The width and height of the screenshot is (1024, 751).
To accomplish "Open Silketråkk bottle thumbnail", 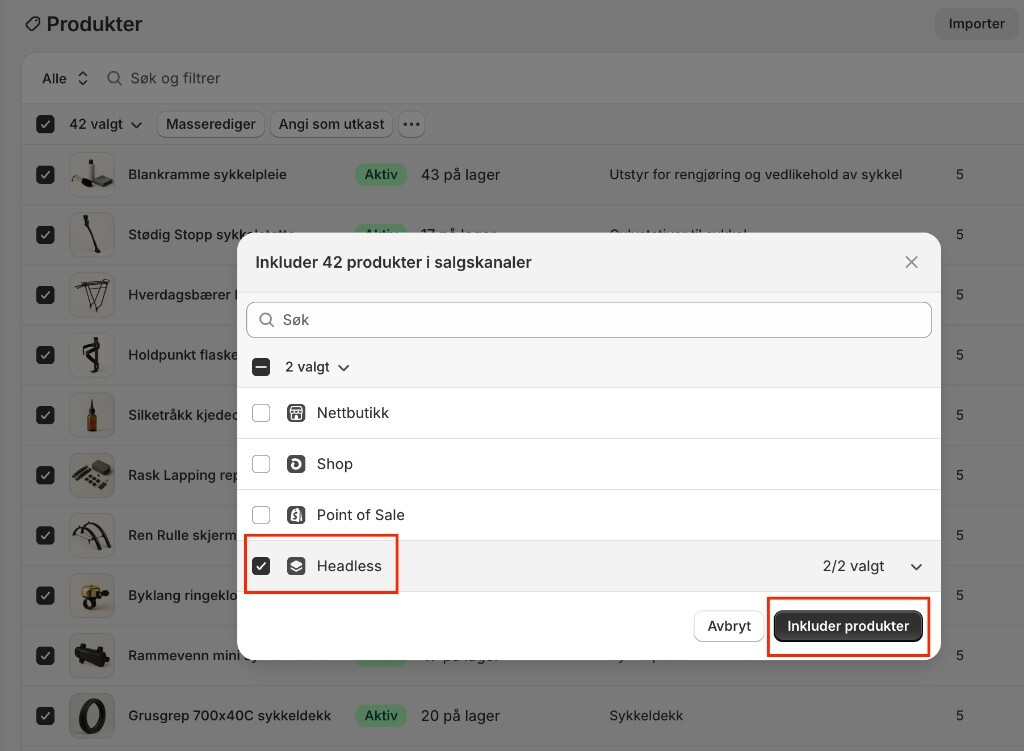I will click(x=92, y=415).
